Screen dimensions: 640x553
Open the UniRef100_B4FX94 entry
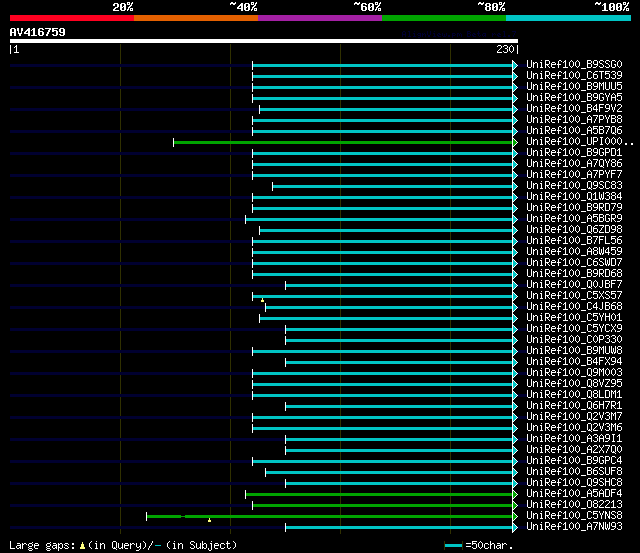[574, 362]
